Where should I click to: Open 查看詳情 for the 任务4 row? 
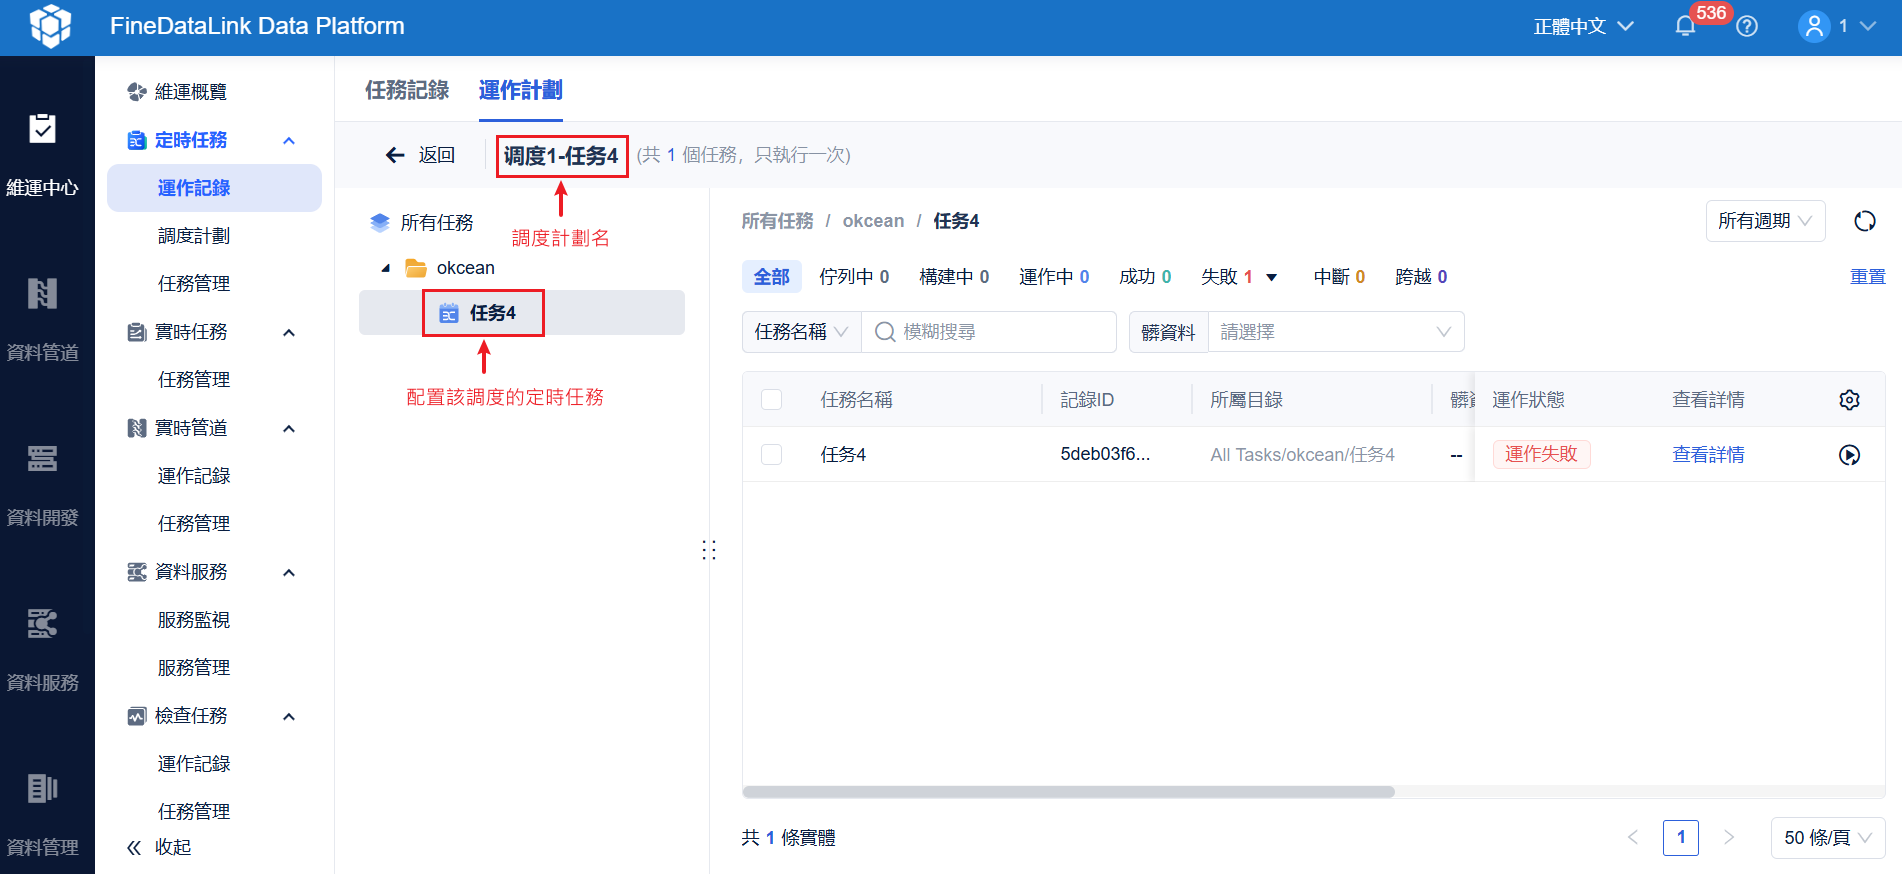coord(1708,455)
